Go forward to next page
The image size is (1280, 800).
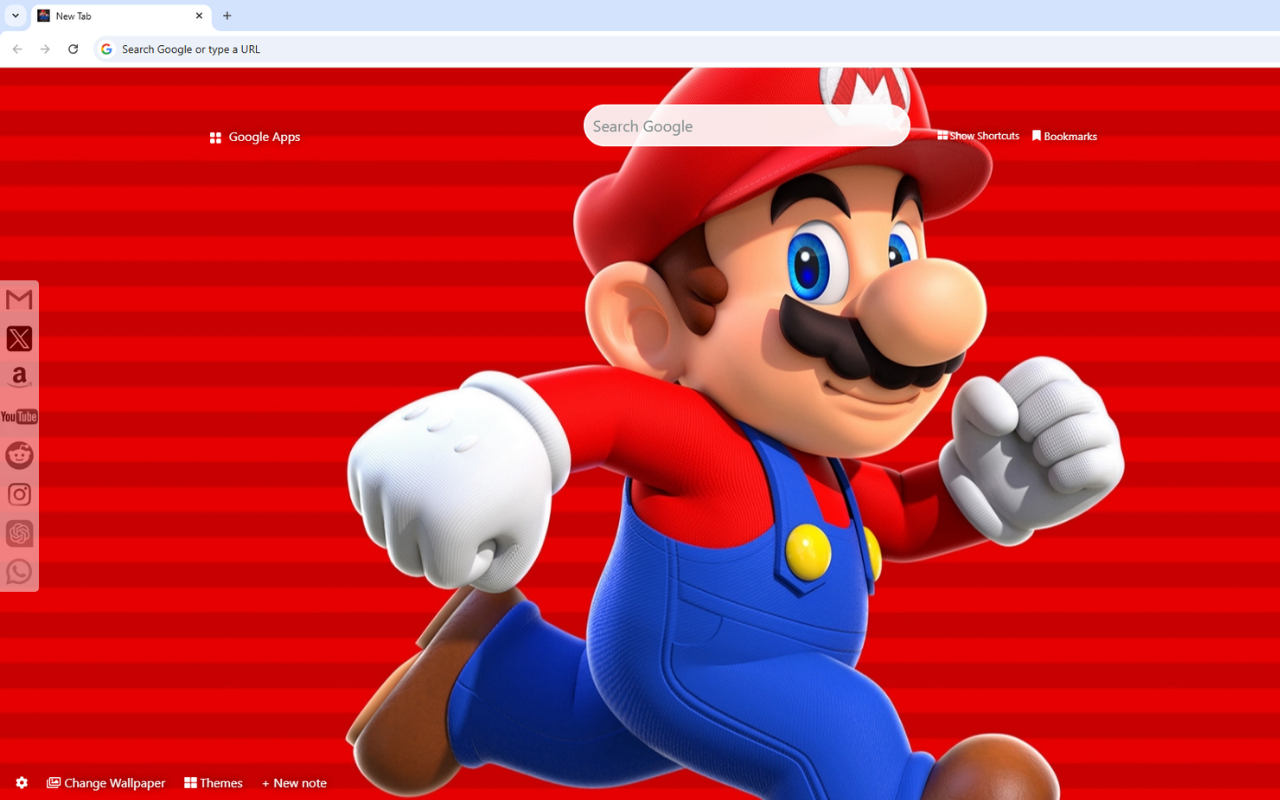[x=45, y=49]
